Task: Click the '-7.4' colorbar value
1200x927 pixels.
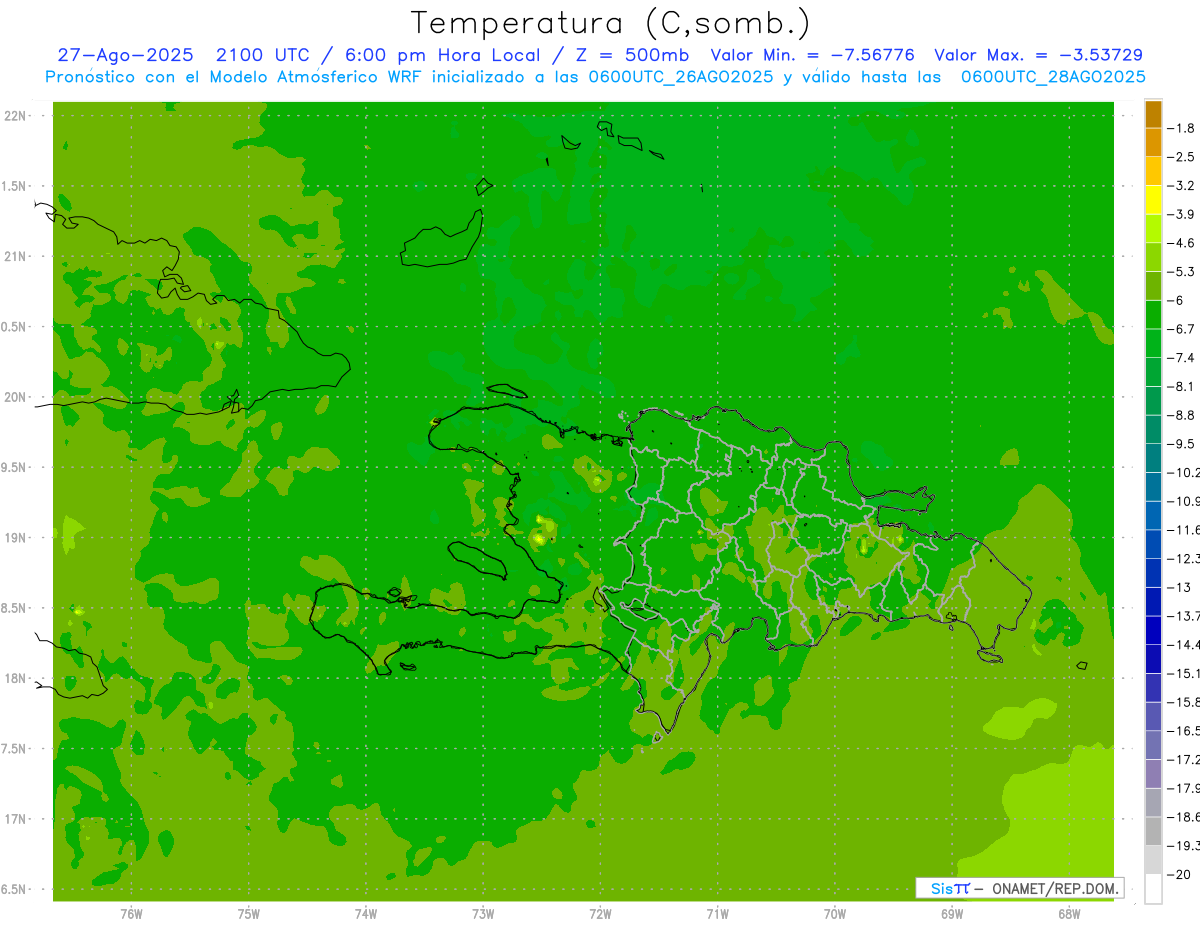Action: (1181, 357)
